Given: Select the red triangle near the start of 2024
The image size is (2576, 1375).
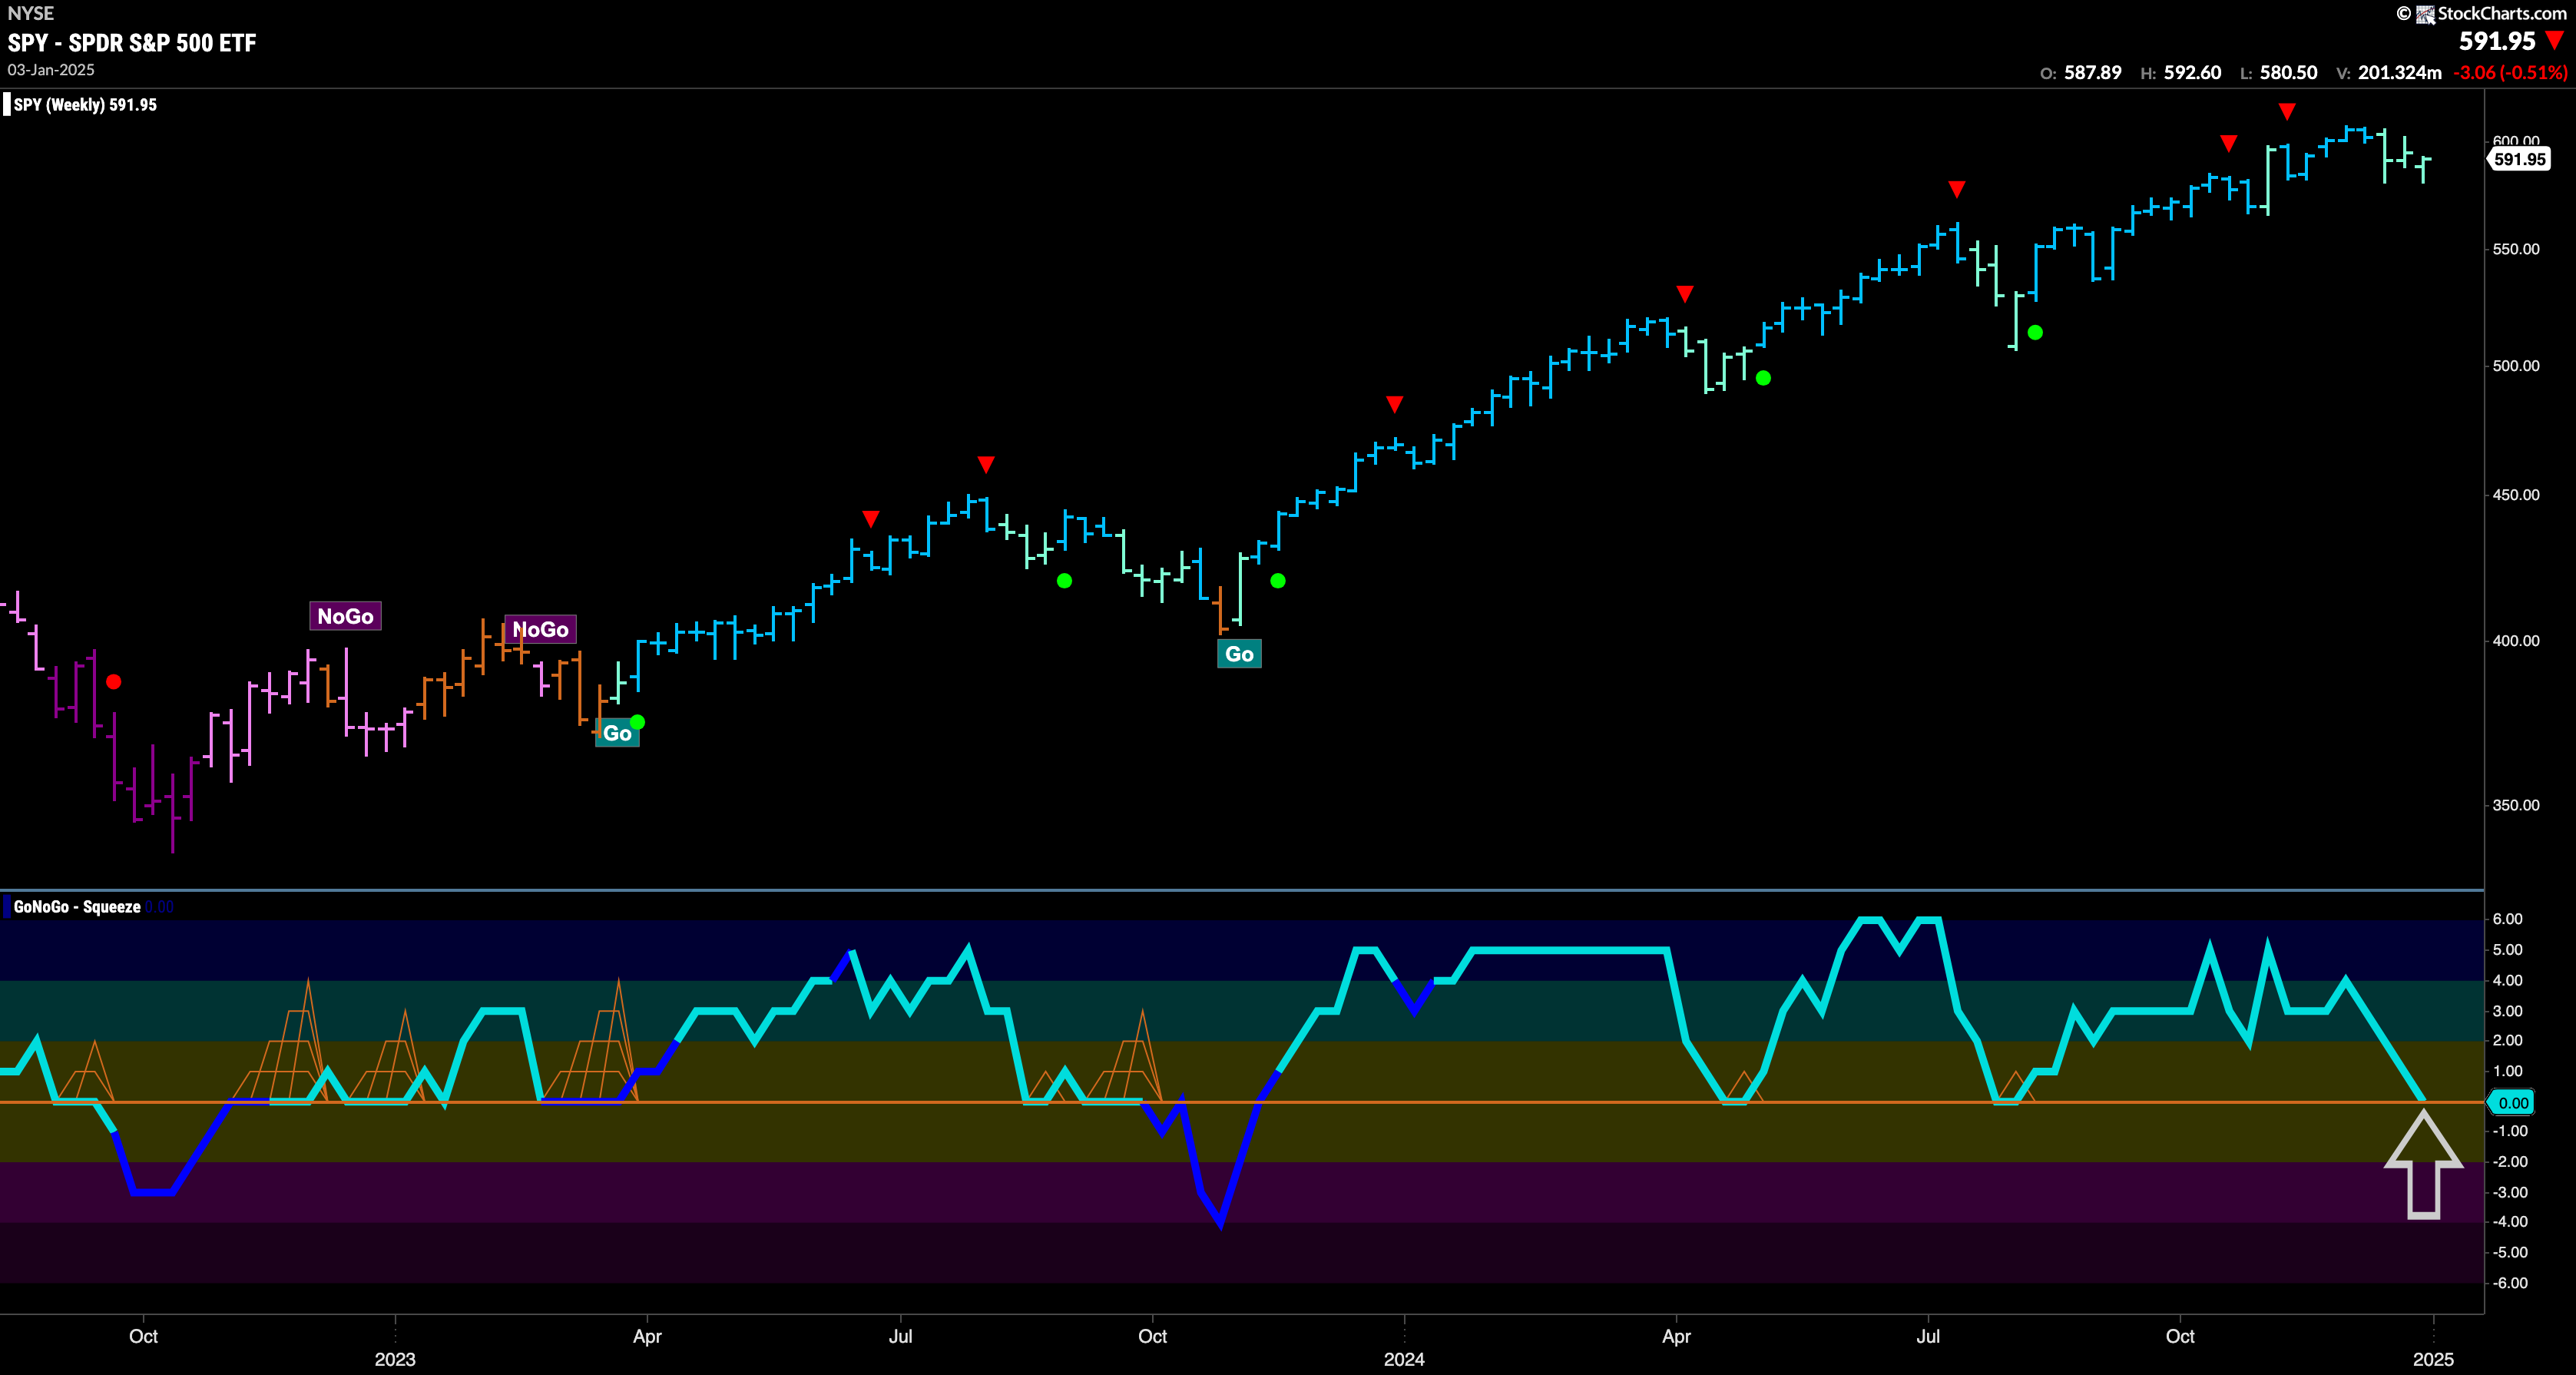Looking at the screenshot, I should (x=1395, y=404).
